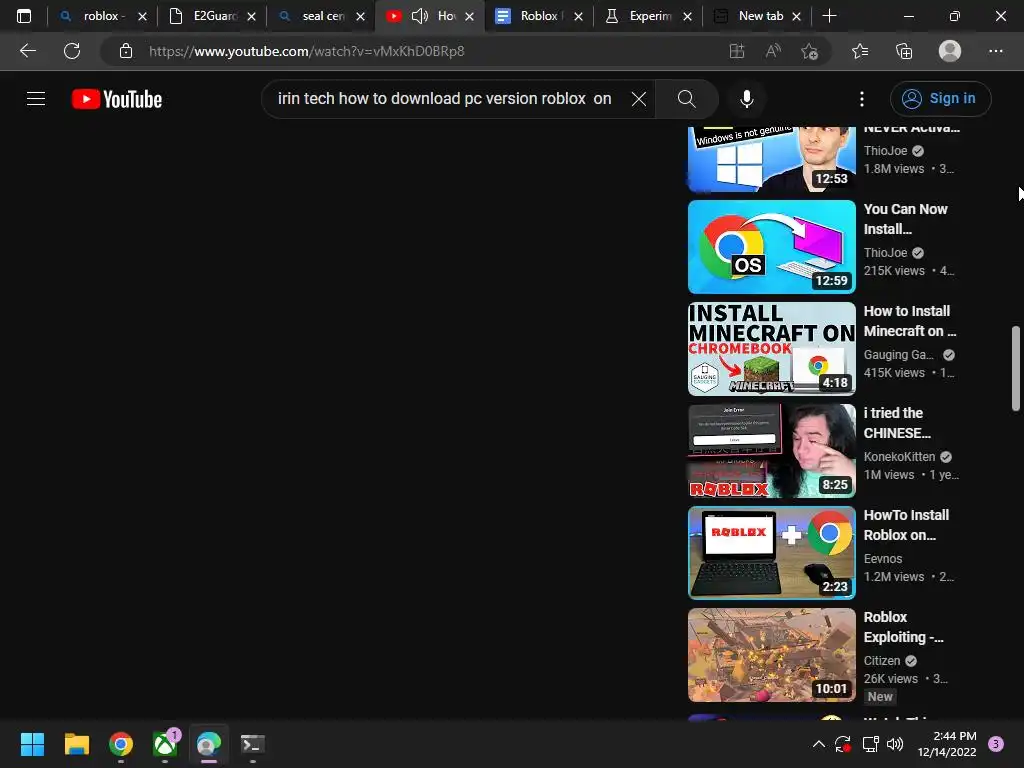Click the browser address bar URL
The height and width of the screenshot is (768, 1024).
coord(306,51)
